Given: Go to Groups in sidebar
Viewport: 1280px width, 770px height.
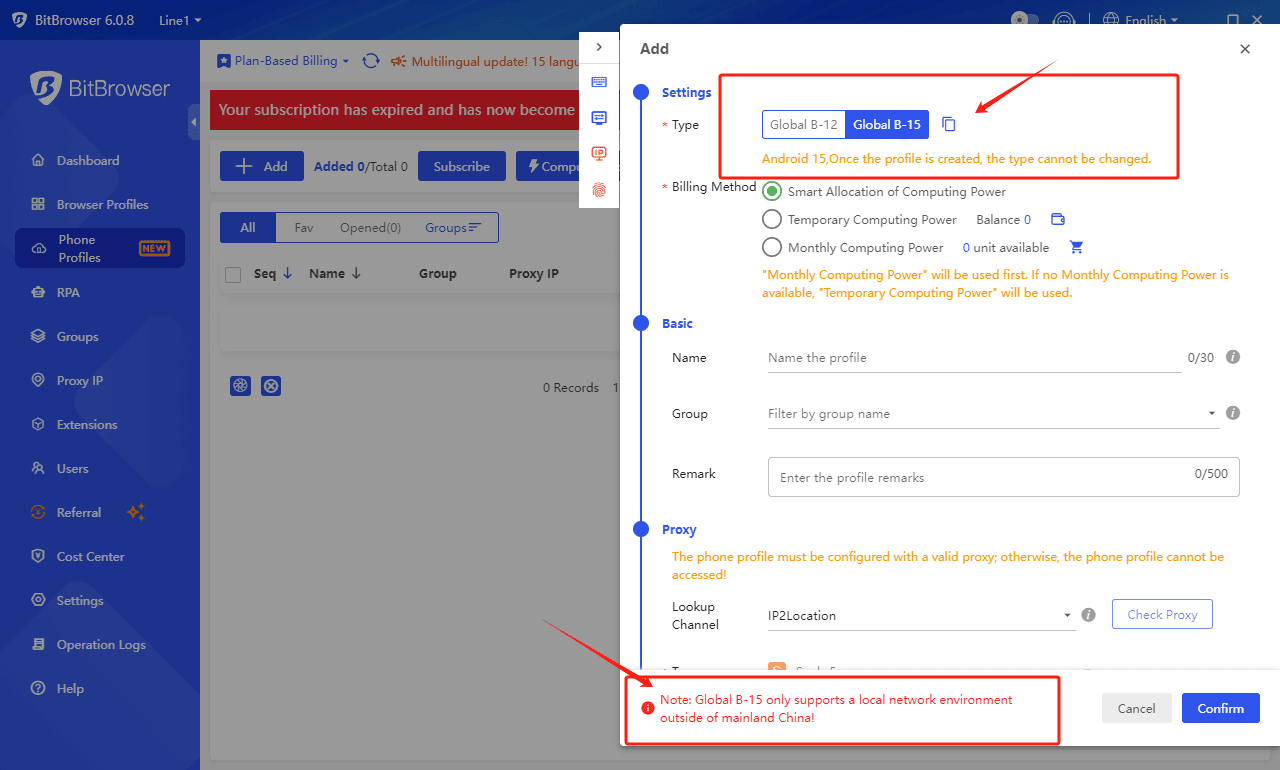Looking at the screenshot, I should tap(100, 337).
